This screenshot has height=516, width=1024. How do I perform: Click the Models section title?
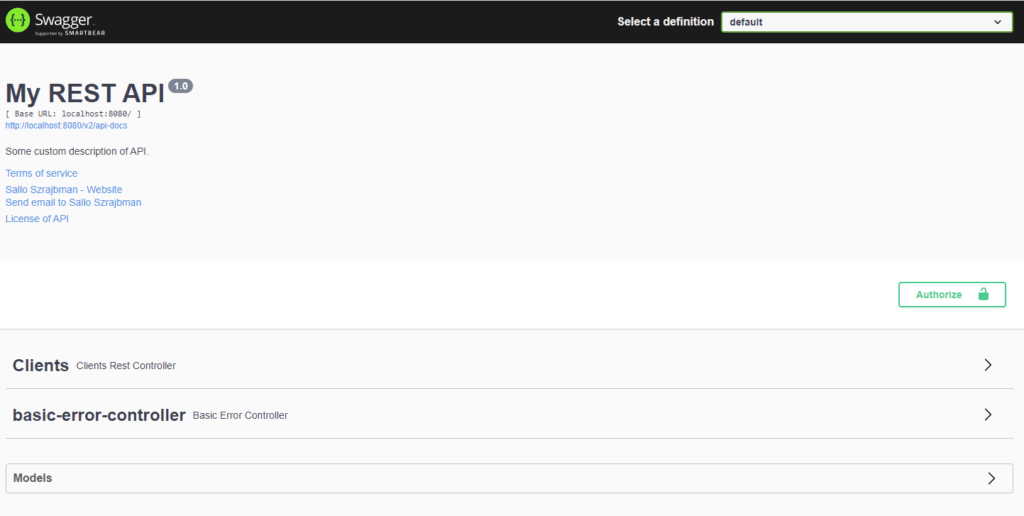click(33, 478)
